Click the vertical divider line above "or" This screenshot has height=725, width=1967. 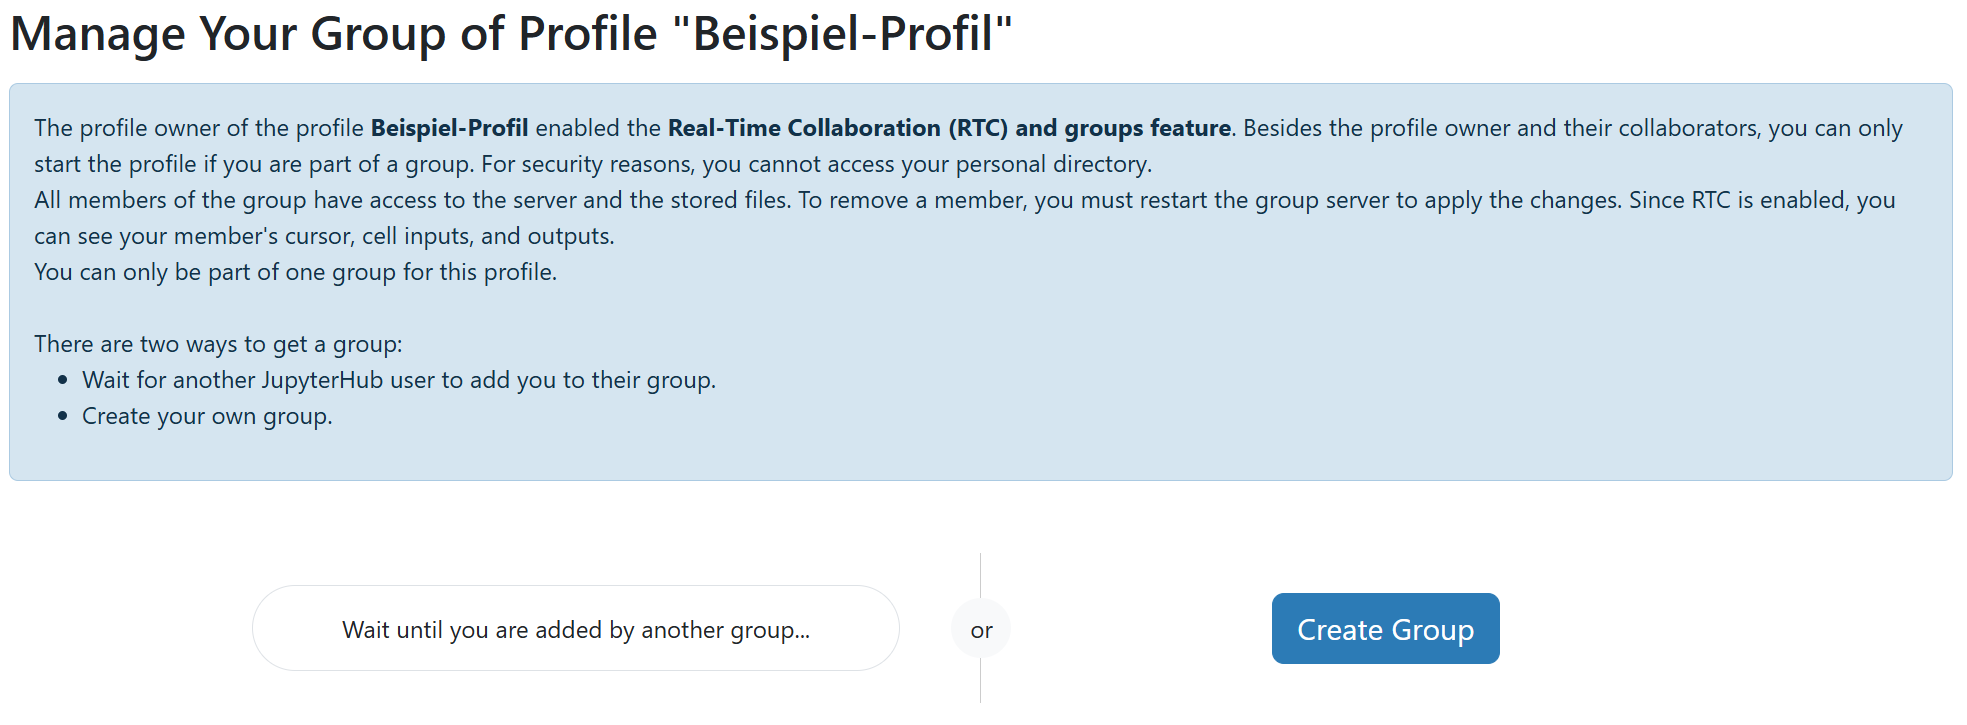point(981,575)
